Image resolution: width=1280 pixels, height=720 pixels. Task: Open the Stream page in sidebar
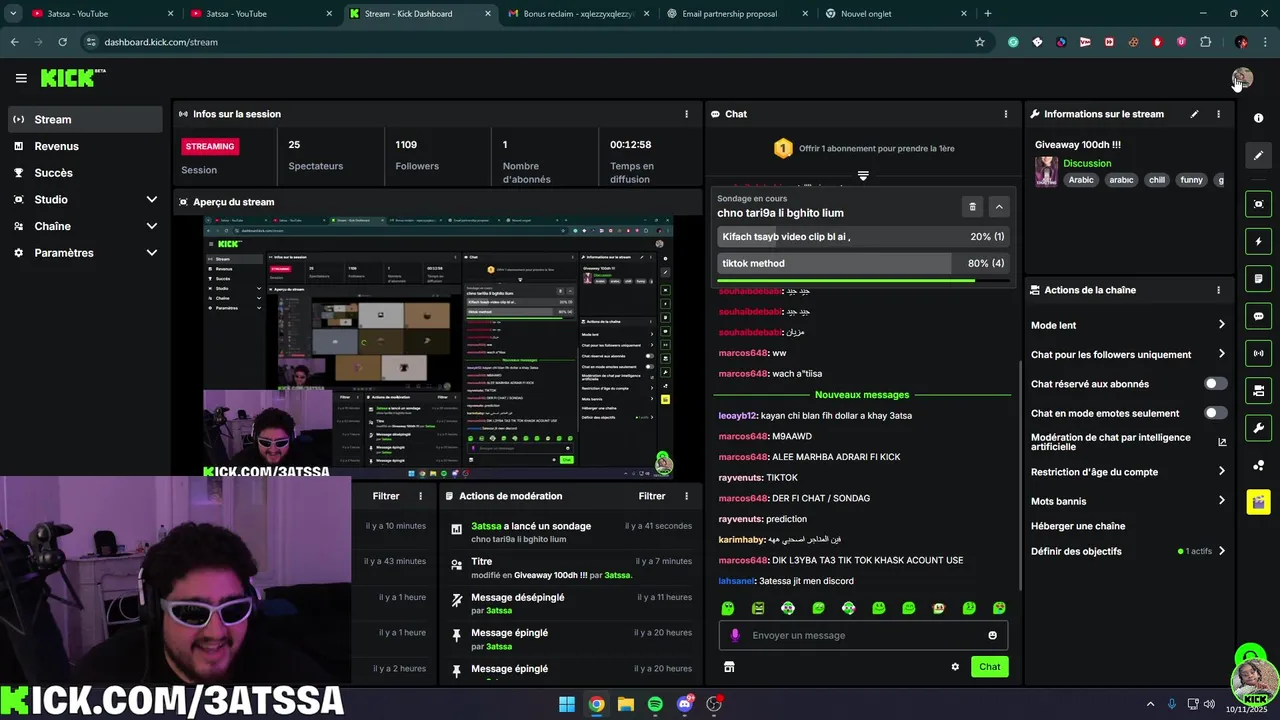coord(84,119)
